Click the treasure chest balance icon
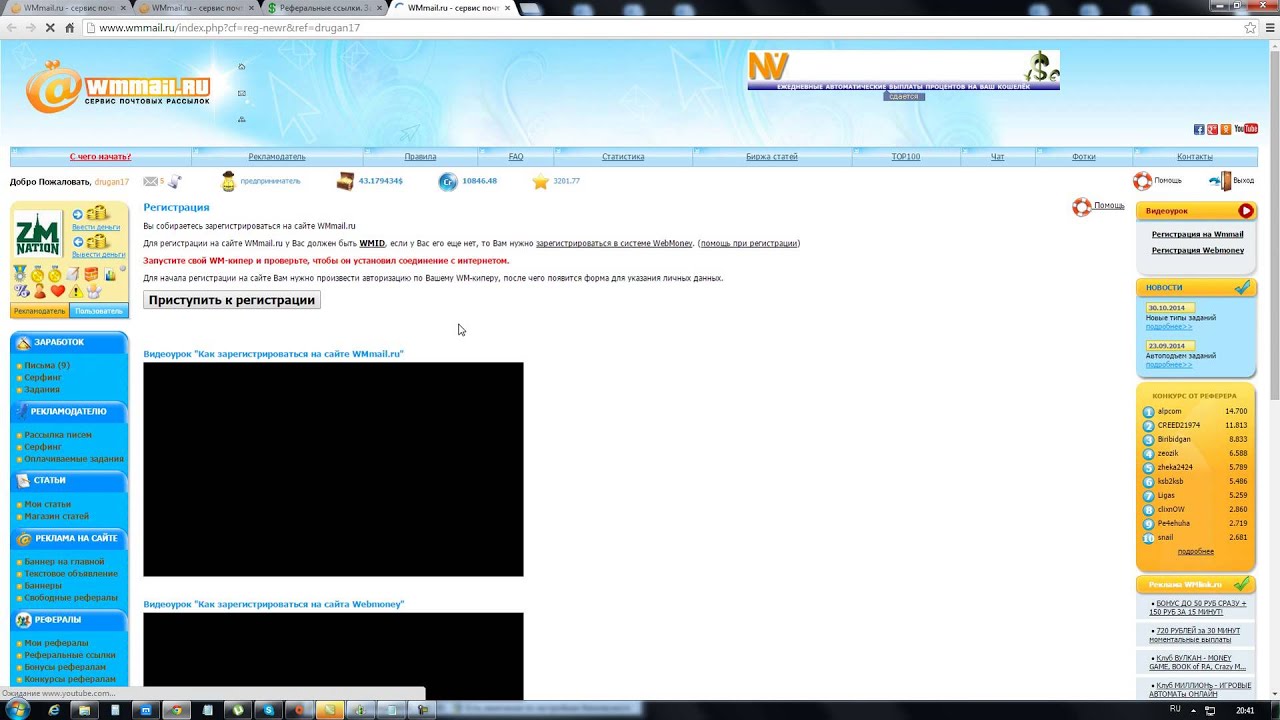Viewport: 1280px width, 720px height. pyautogui.click(x=345, y=181)
